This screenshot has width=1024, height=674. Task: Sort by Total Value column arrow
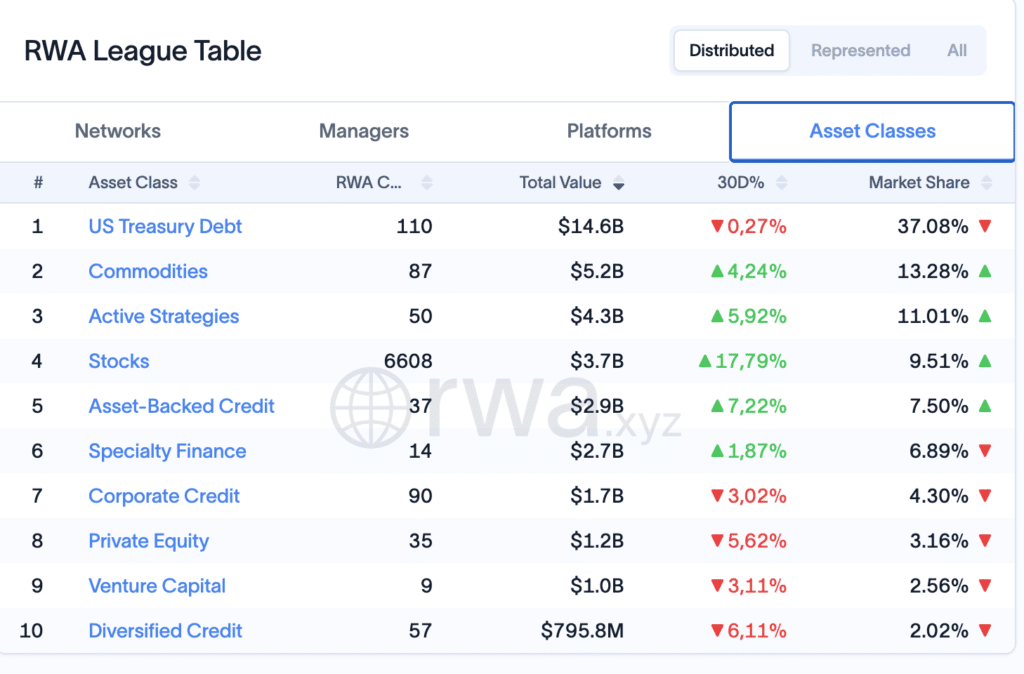[618, 183]
